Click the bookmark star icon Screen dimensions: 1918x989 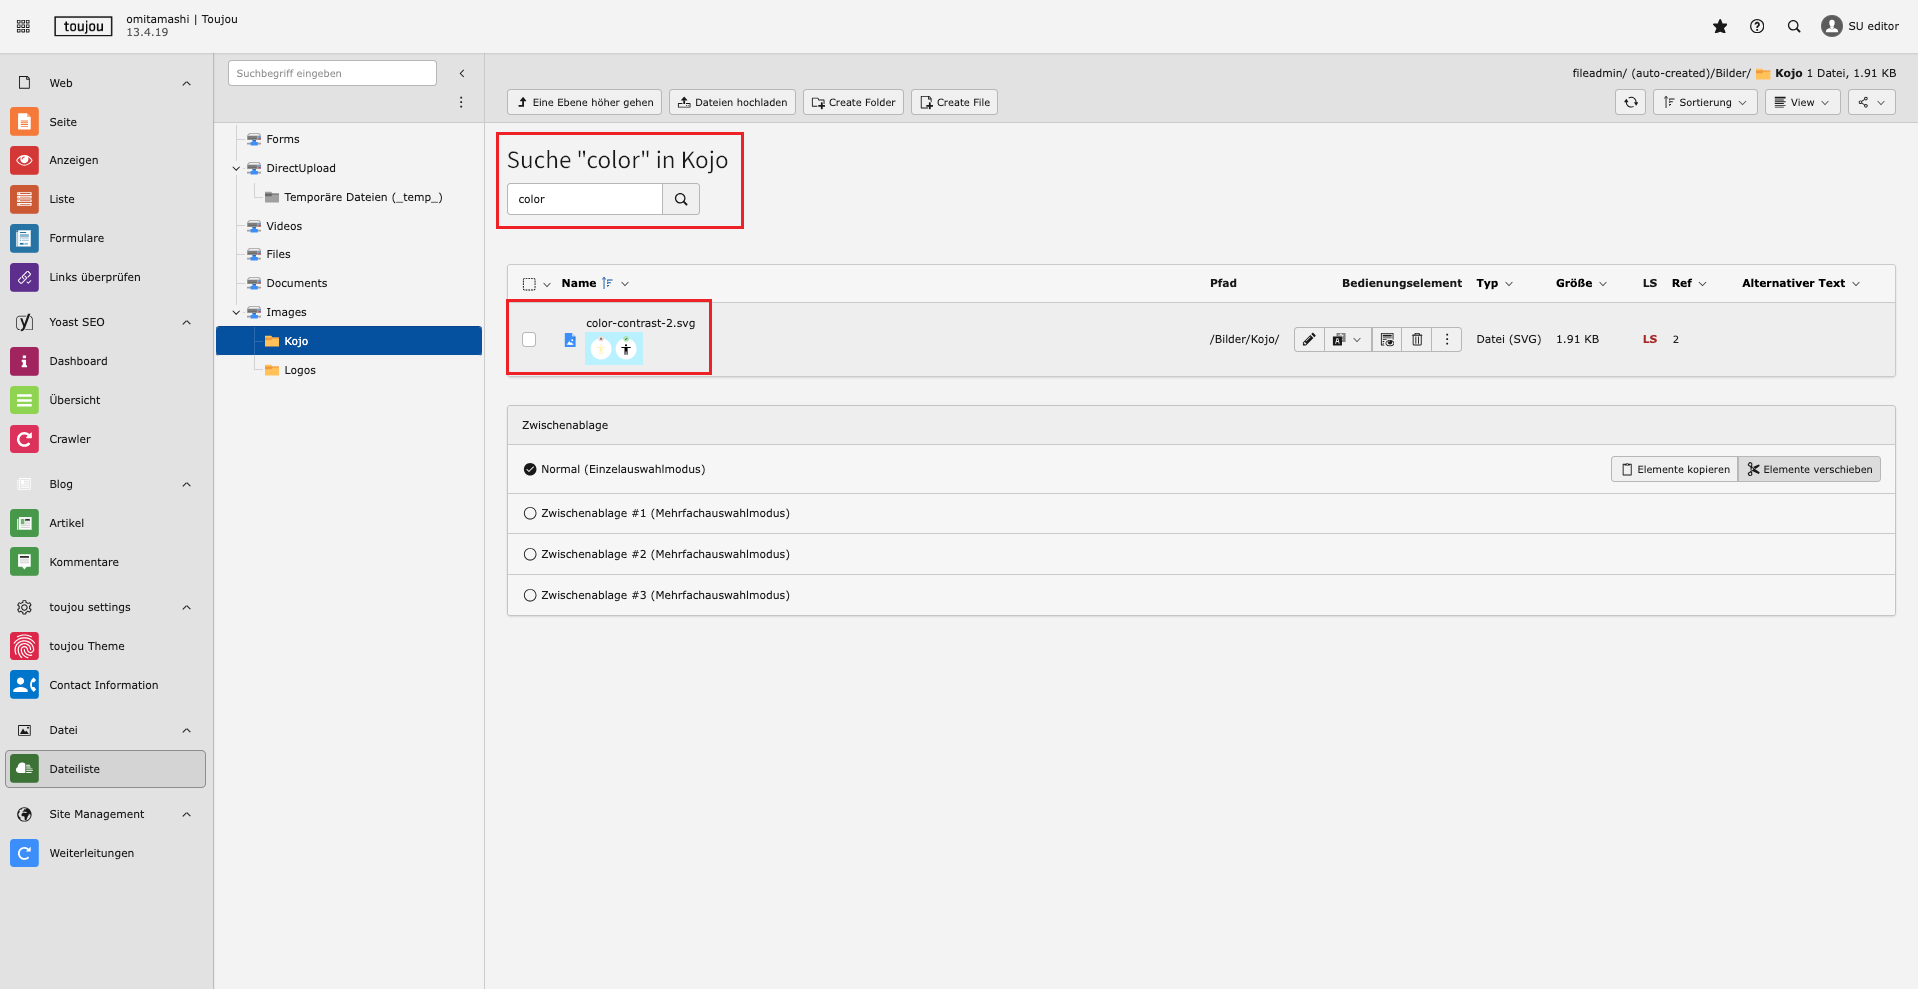tap(1720, 27)
